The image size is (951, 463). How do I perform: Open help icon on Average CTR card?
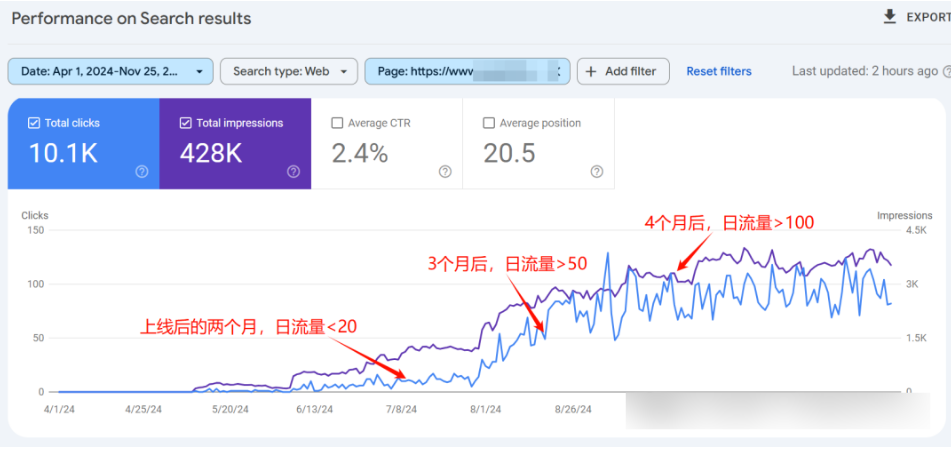(445, 172)
